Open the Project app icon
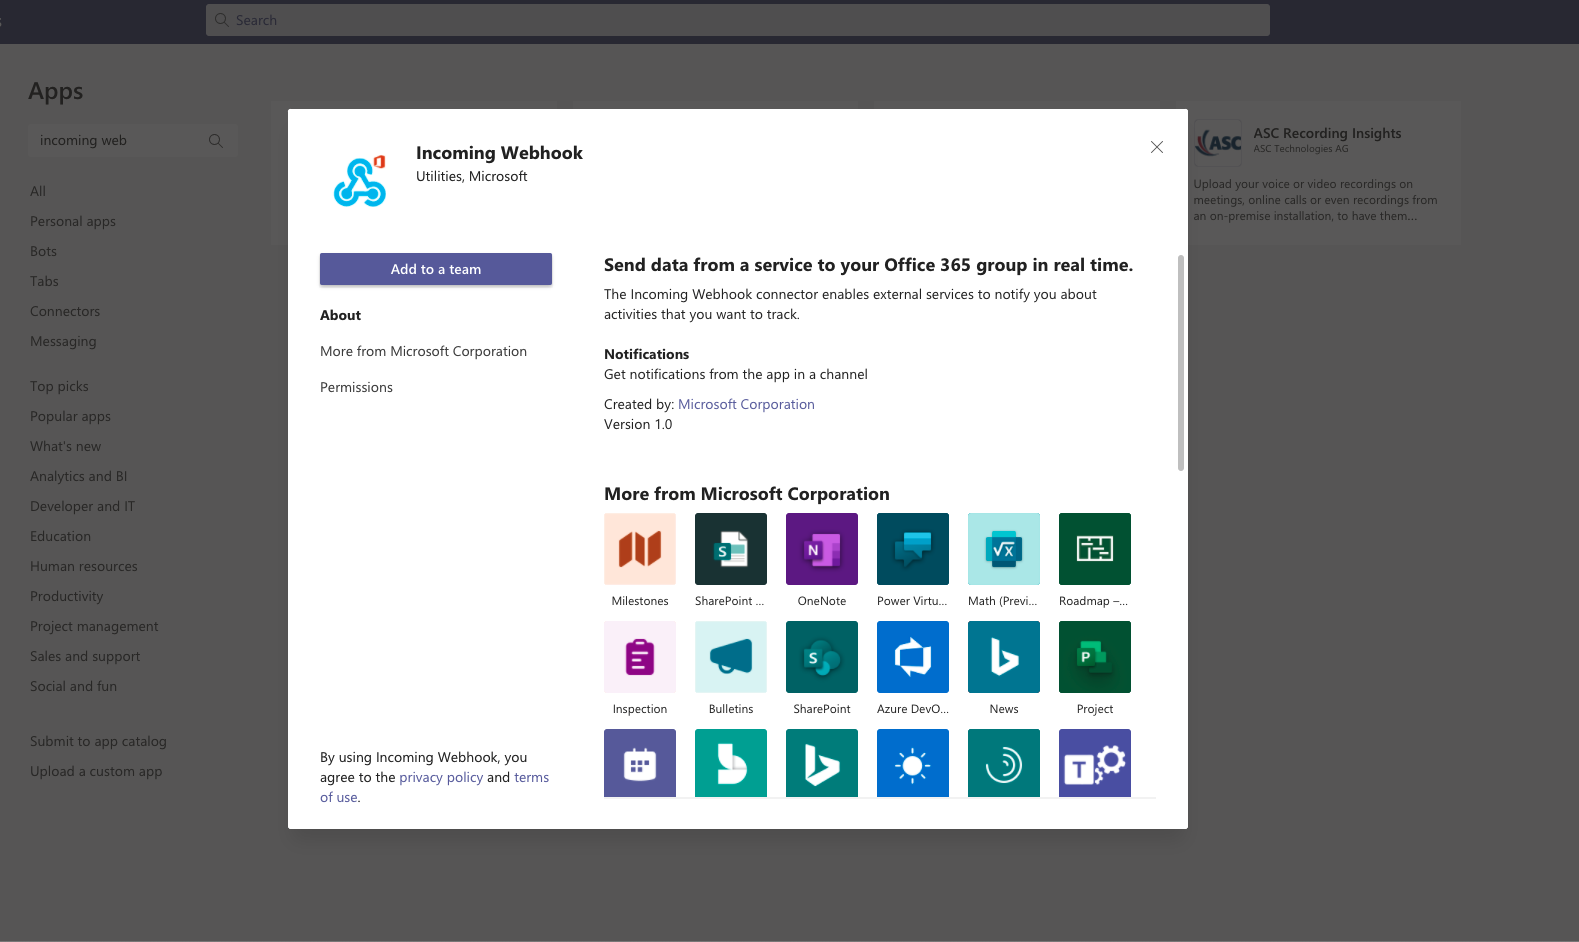The height and width of the screenshot is (942, 1579). coord(1095,657)
